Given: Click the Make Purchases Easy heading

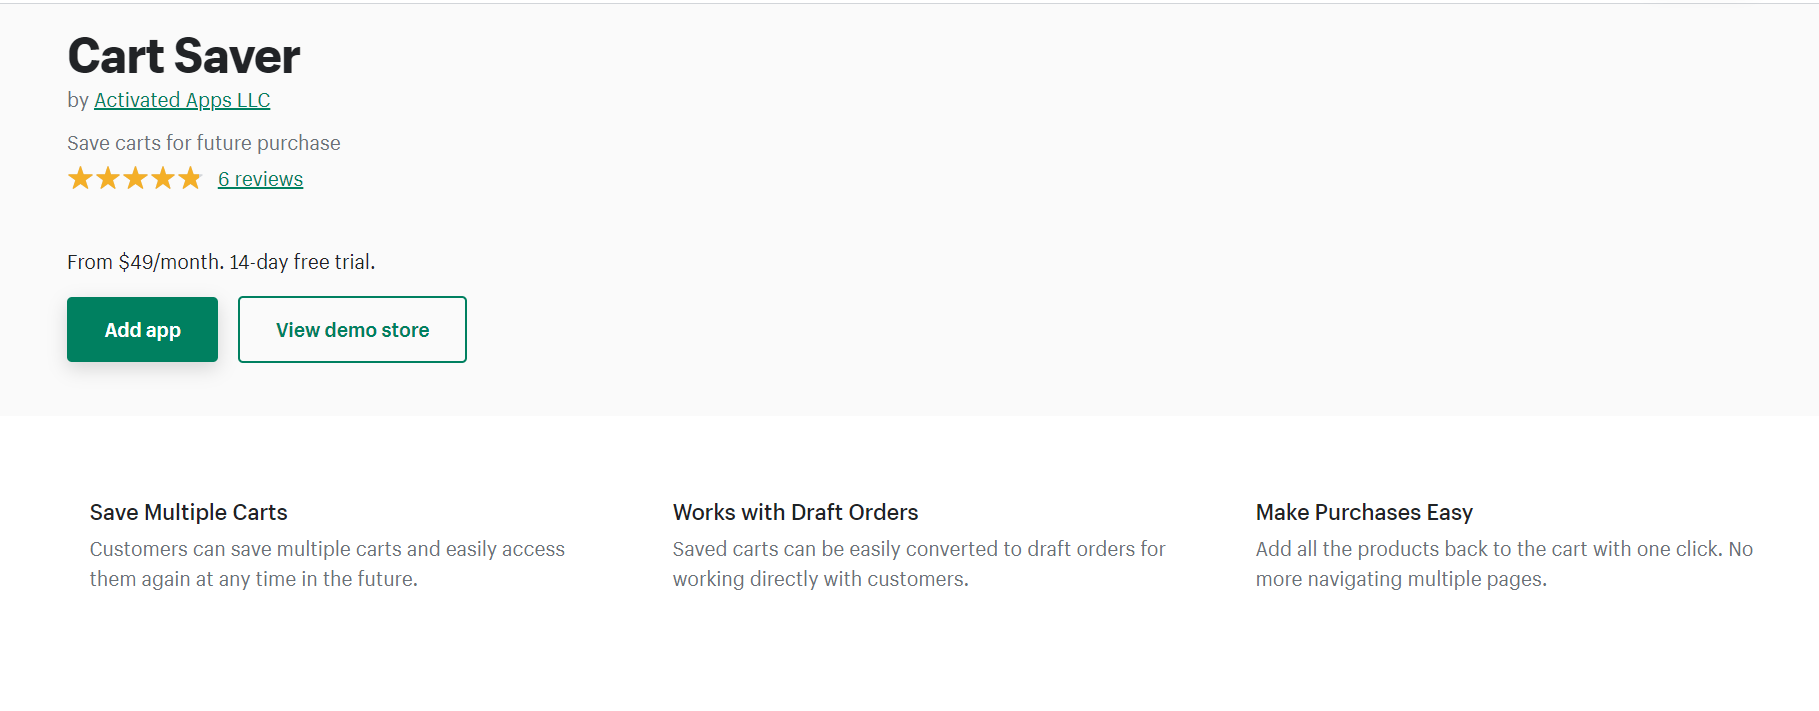Looking at the screenshot, I should point(1364,512).
